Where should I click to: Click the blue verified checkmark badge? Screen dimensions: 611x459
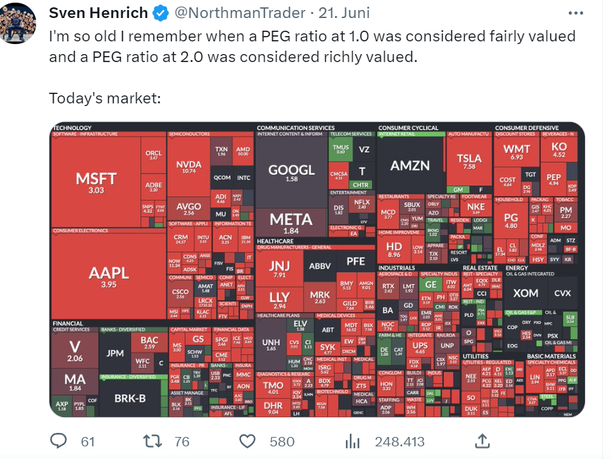pos(160,13)
